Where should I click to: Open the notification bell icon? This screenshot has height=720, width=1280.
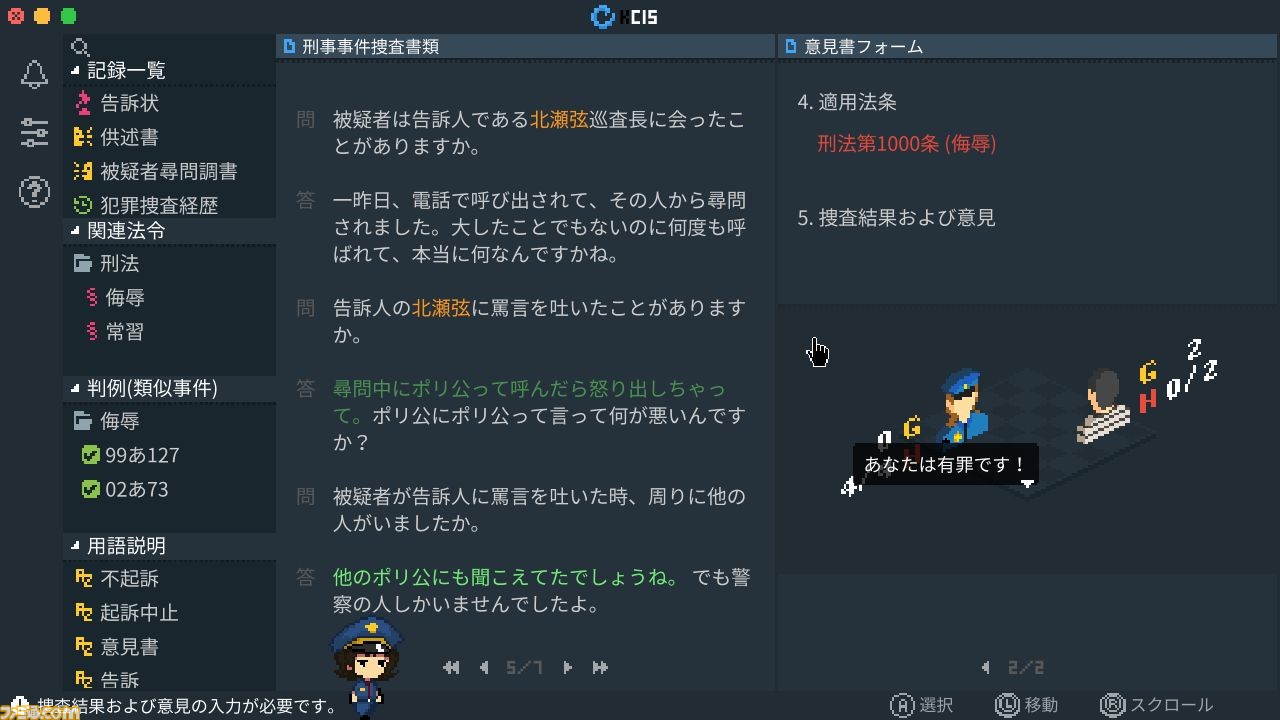tap(34, 75)
